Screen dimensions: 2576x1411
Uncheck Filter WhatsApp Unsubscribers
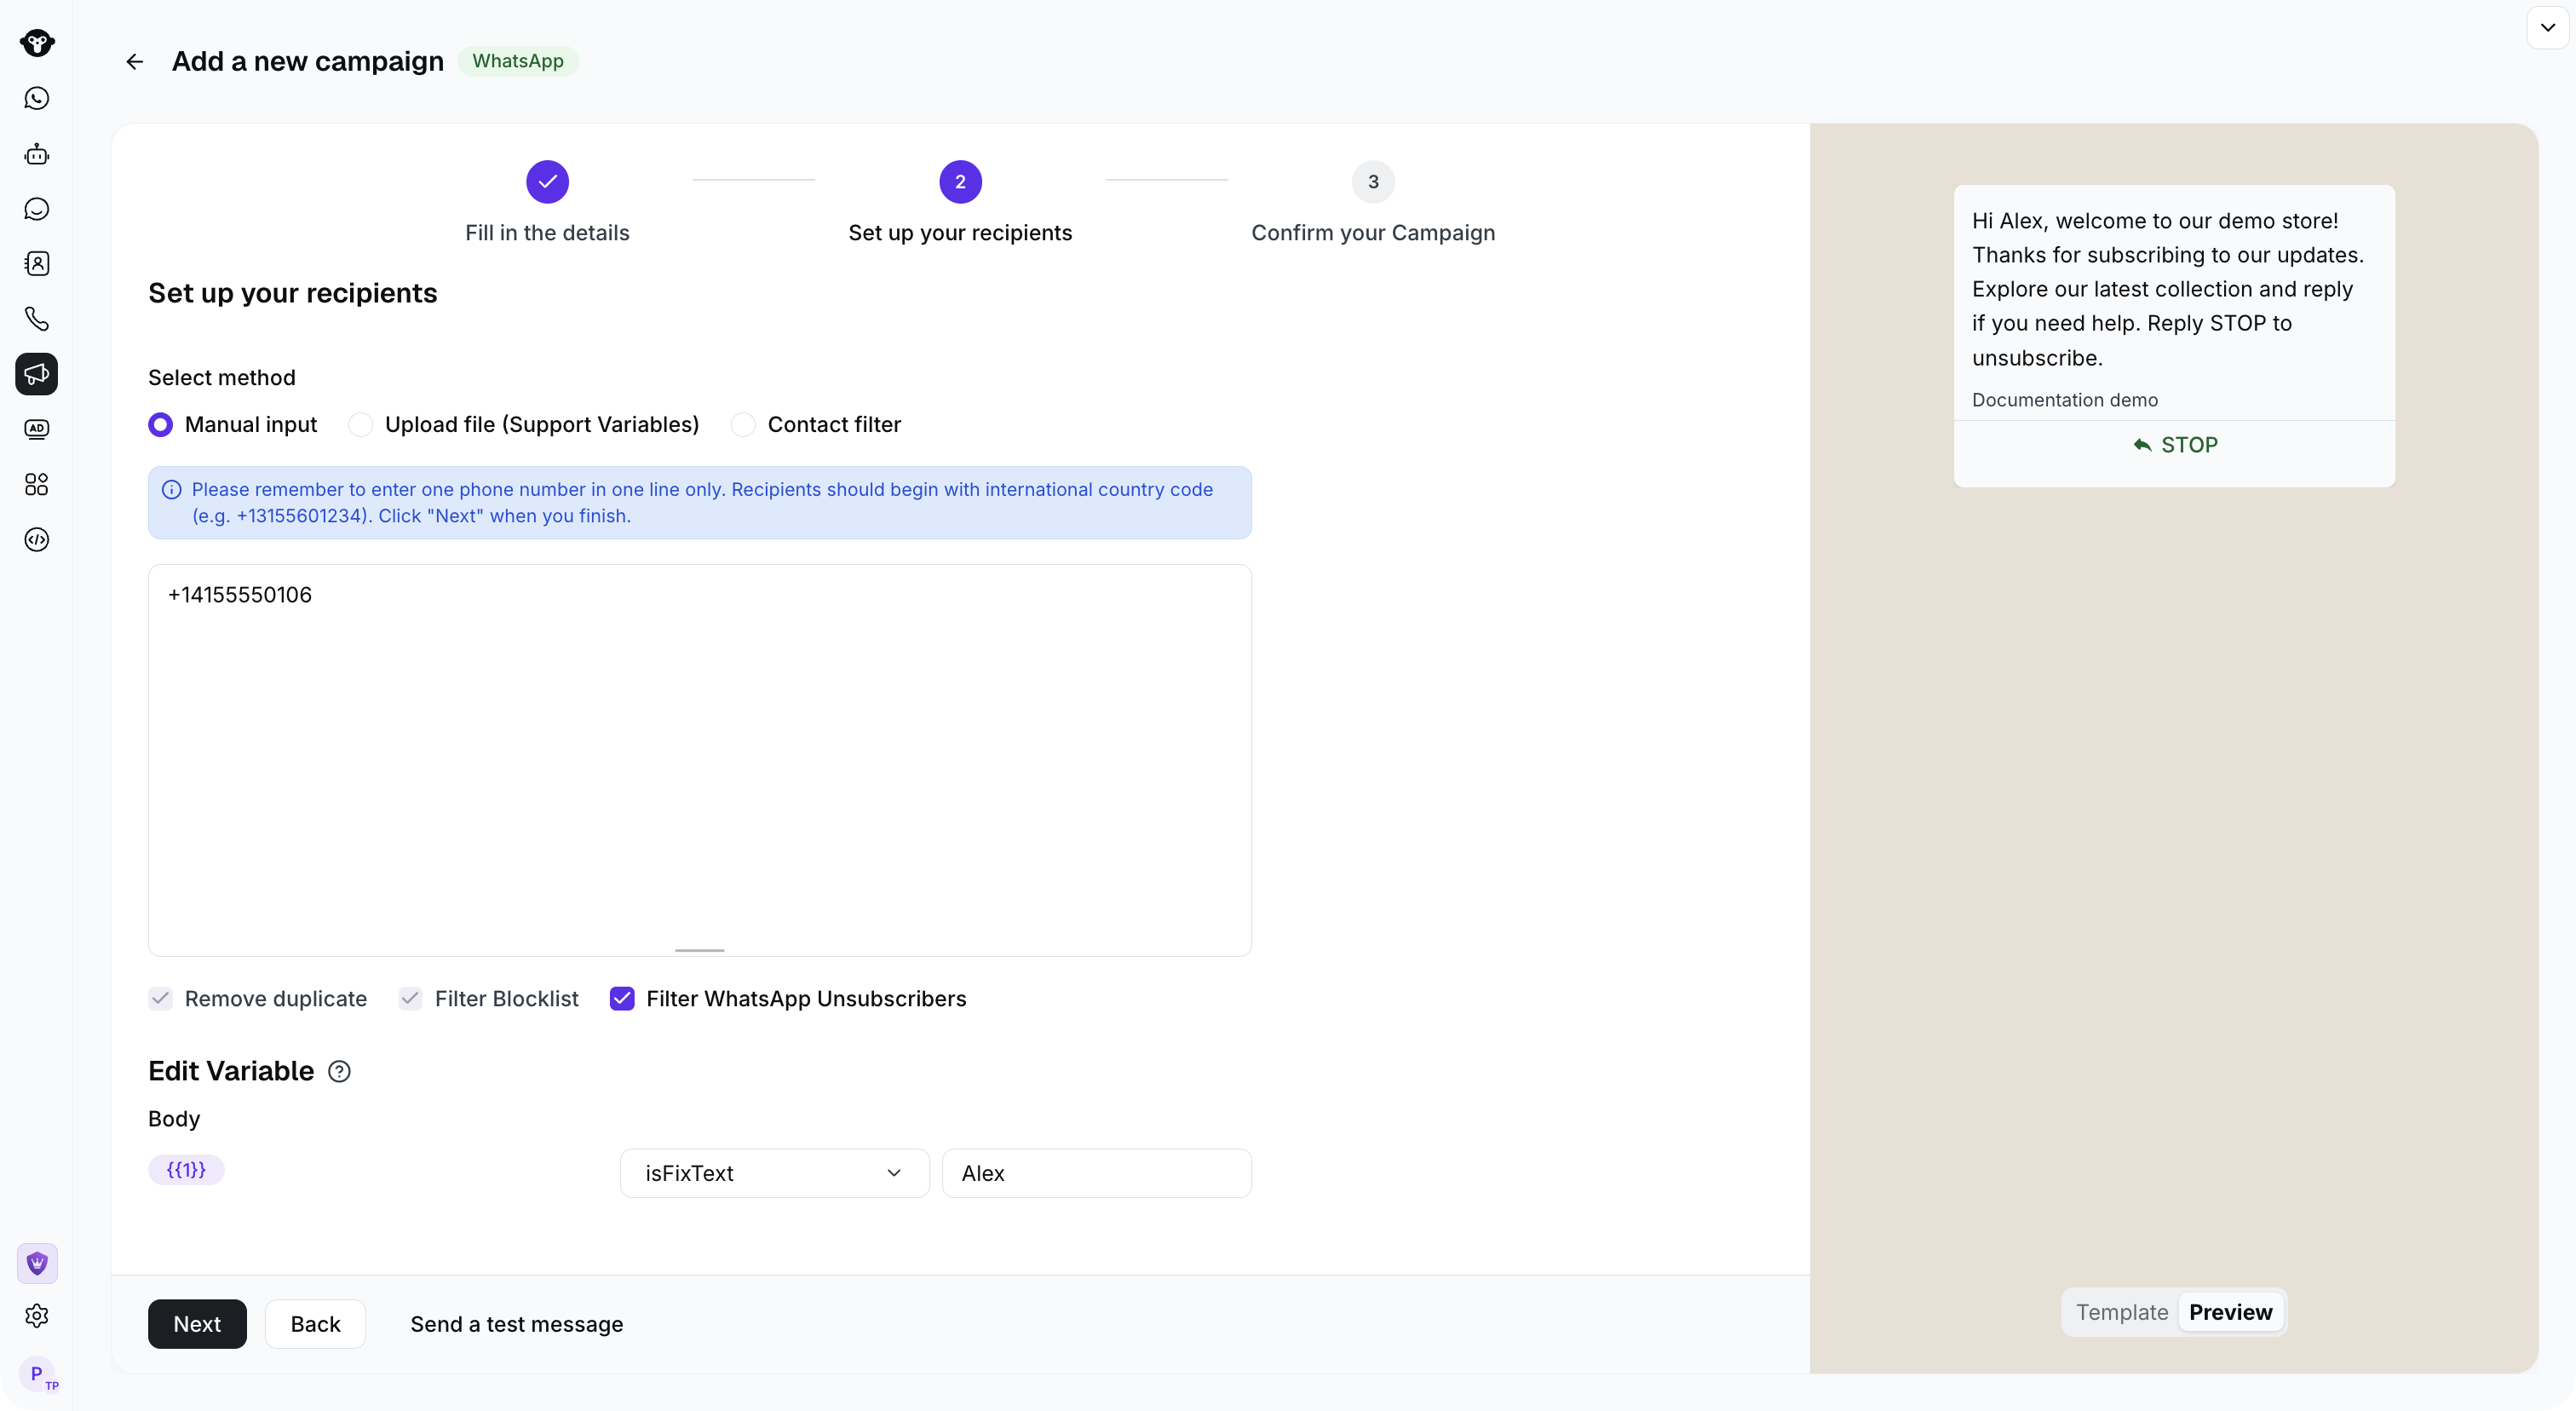(622, 999)
